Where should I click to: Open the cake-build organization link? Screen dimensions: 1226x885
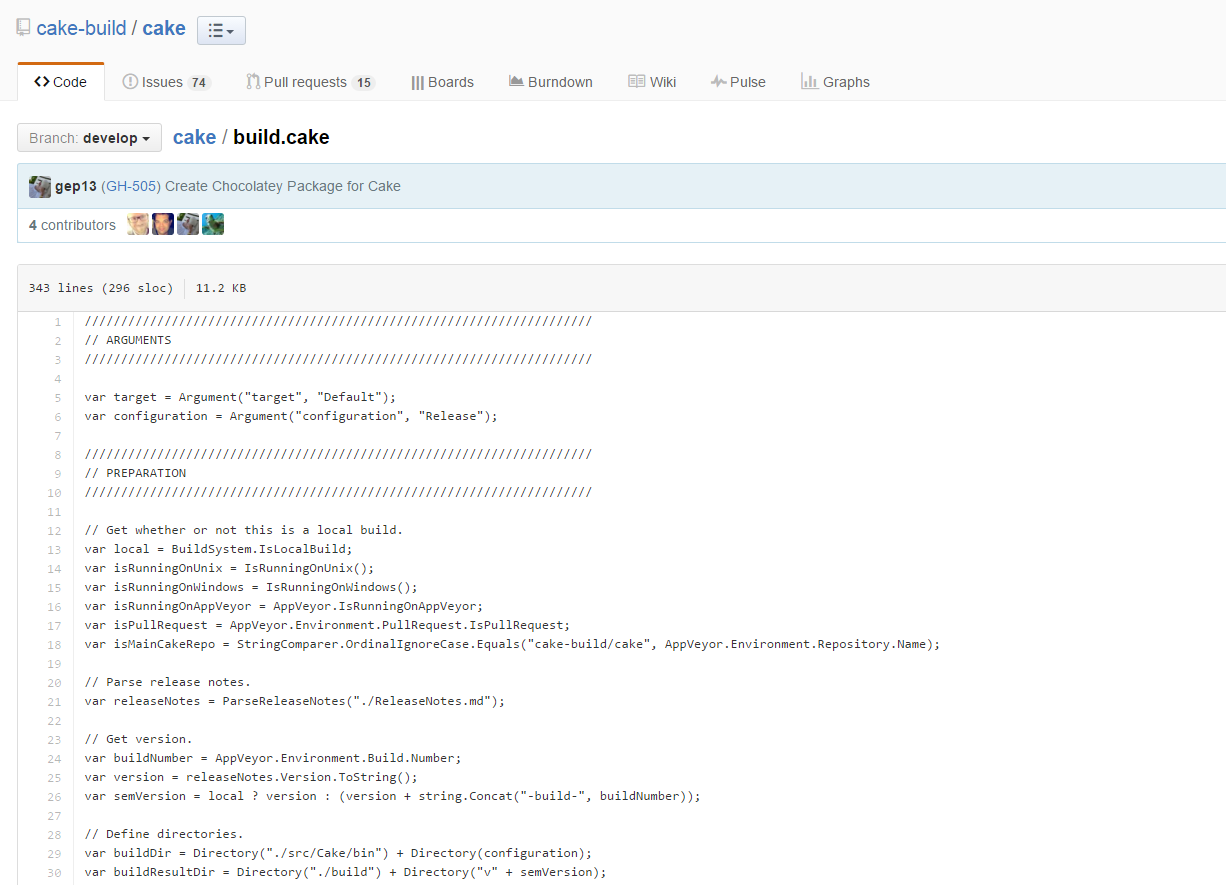81,28
